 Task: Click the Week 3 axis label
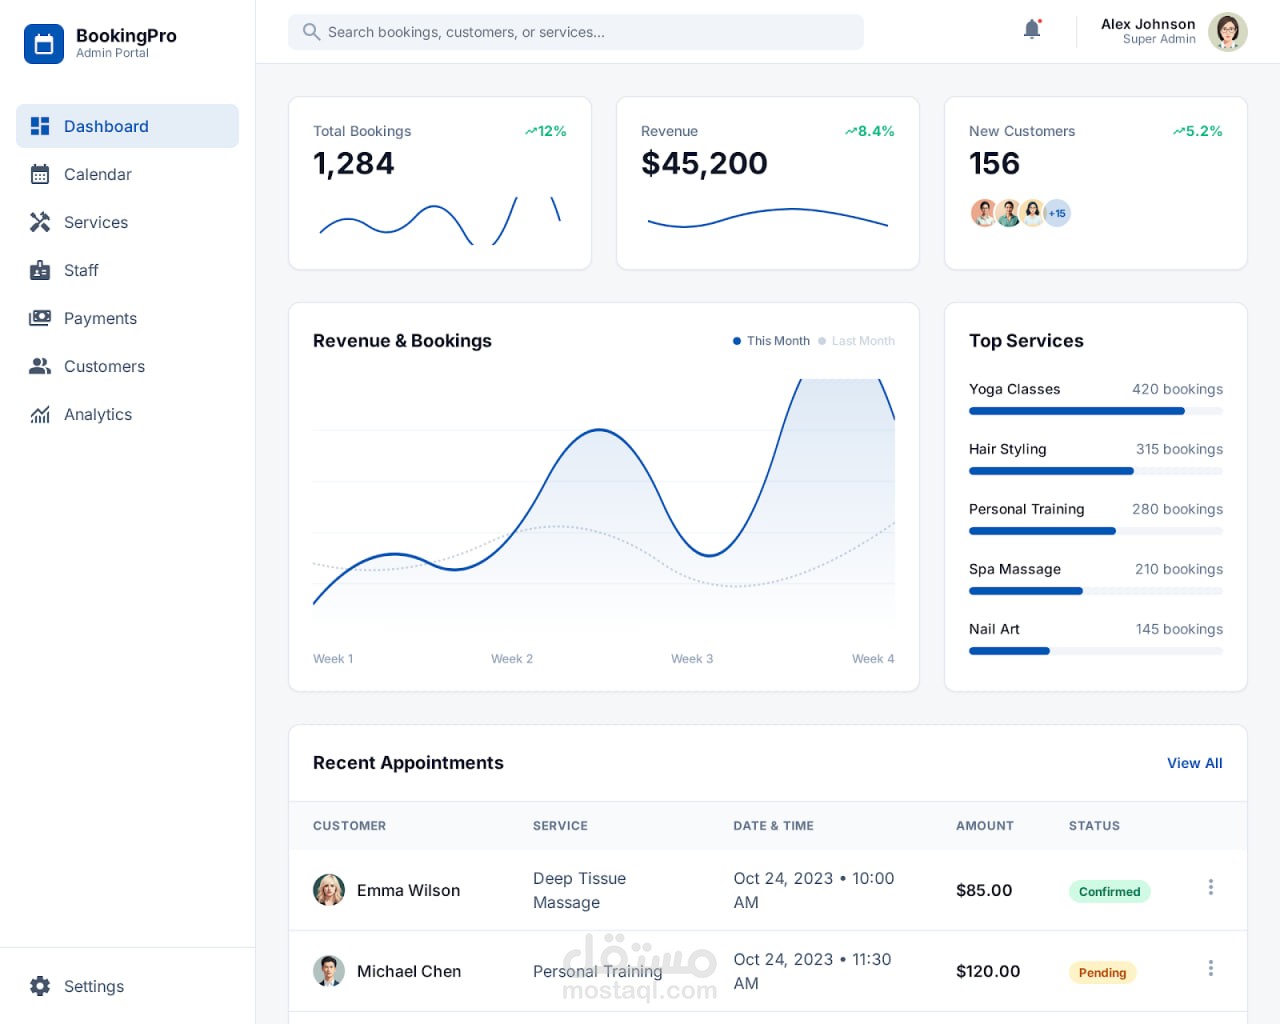692,659
